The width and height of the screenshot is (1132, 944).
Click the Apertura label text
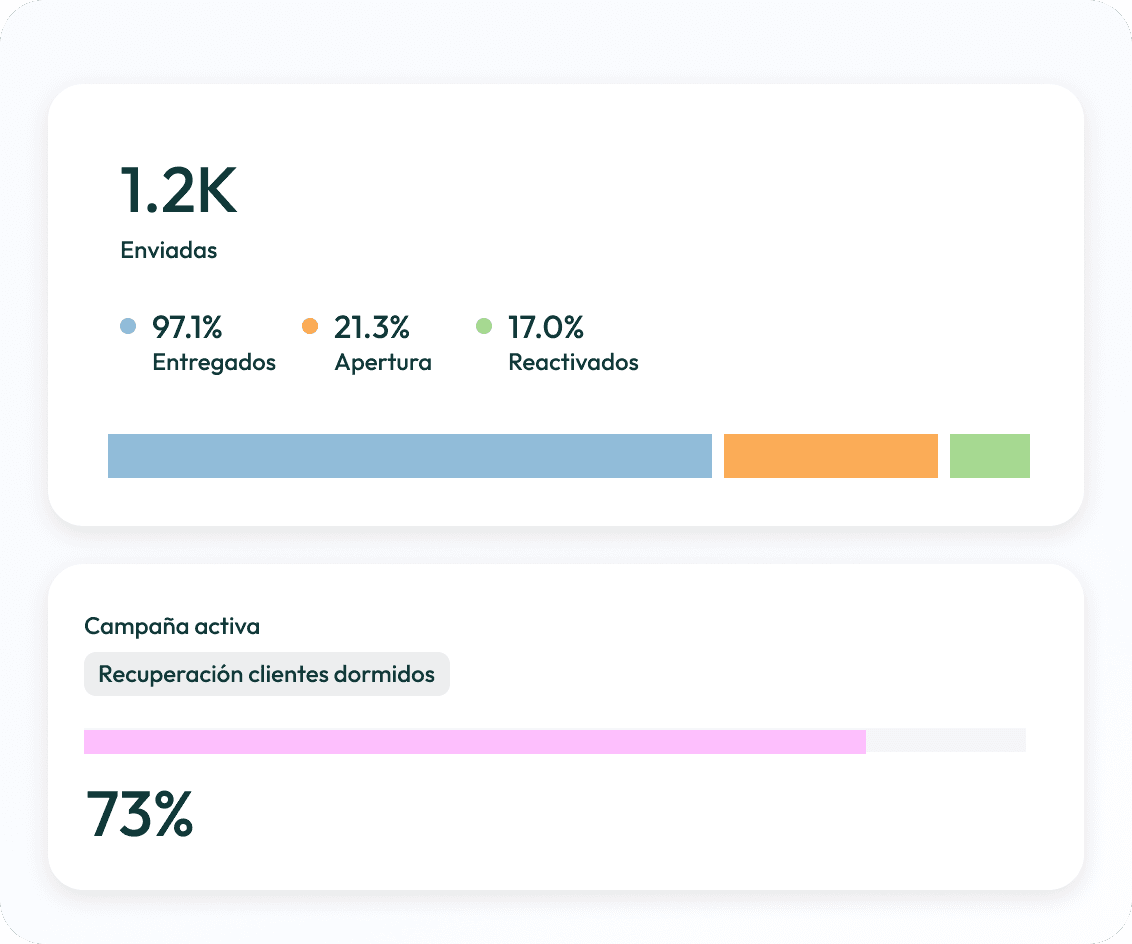pyautogui.click(x=383, y=362)
